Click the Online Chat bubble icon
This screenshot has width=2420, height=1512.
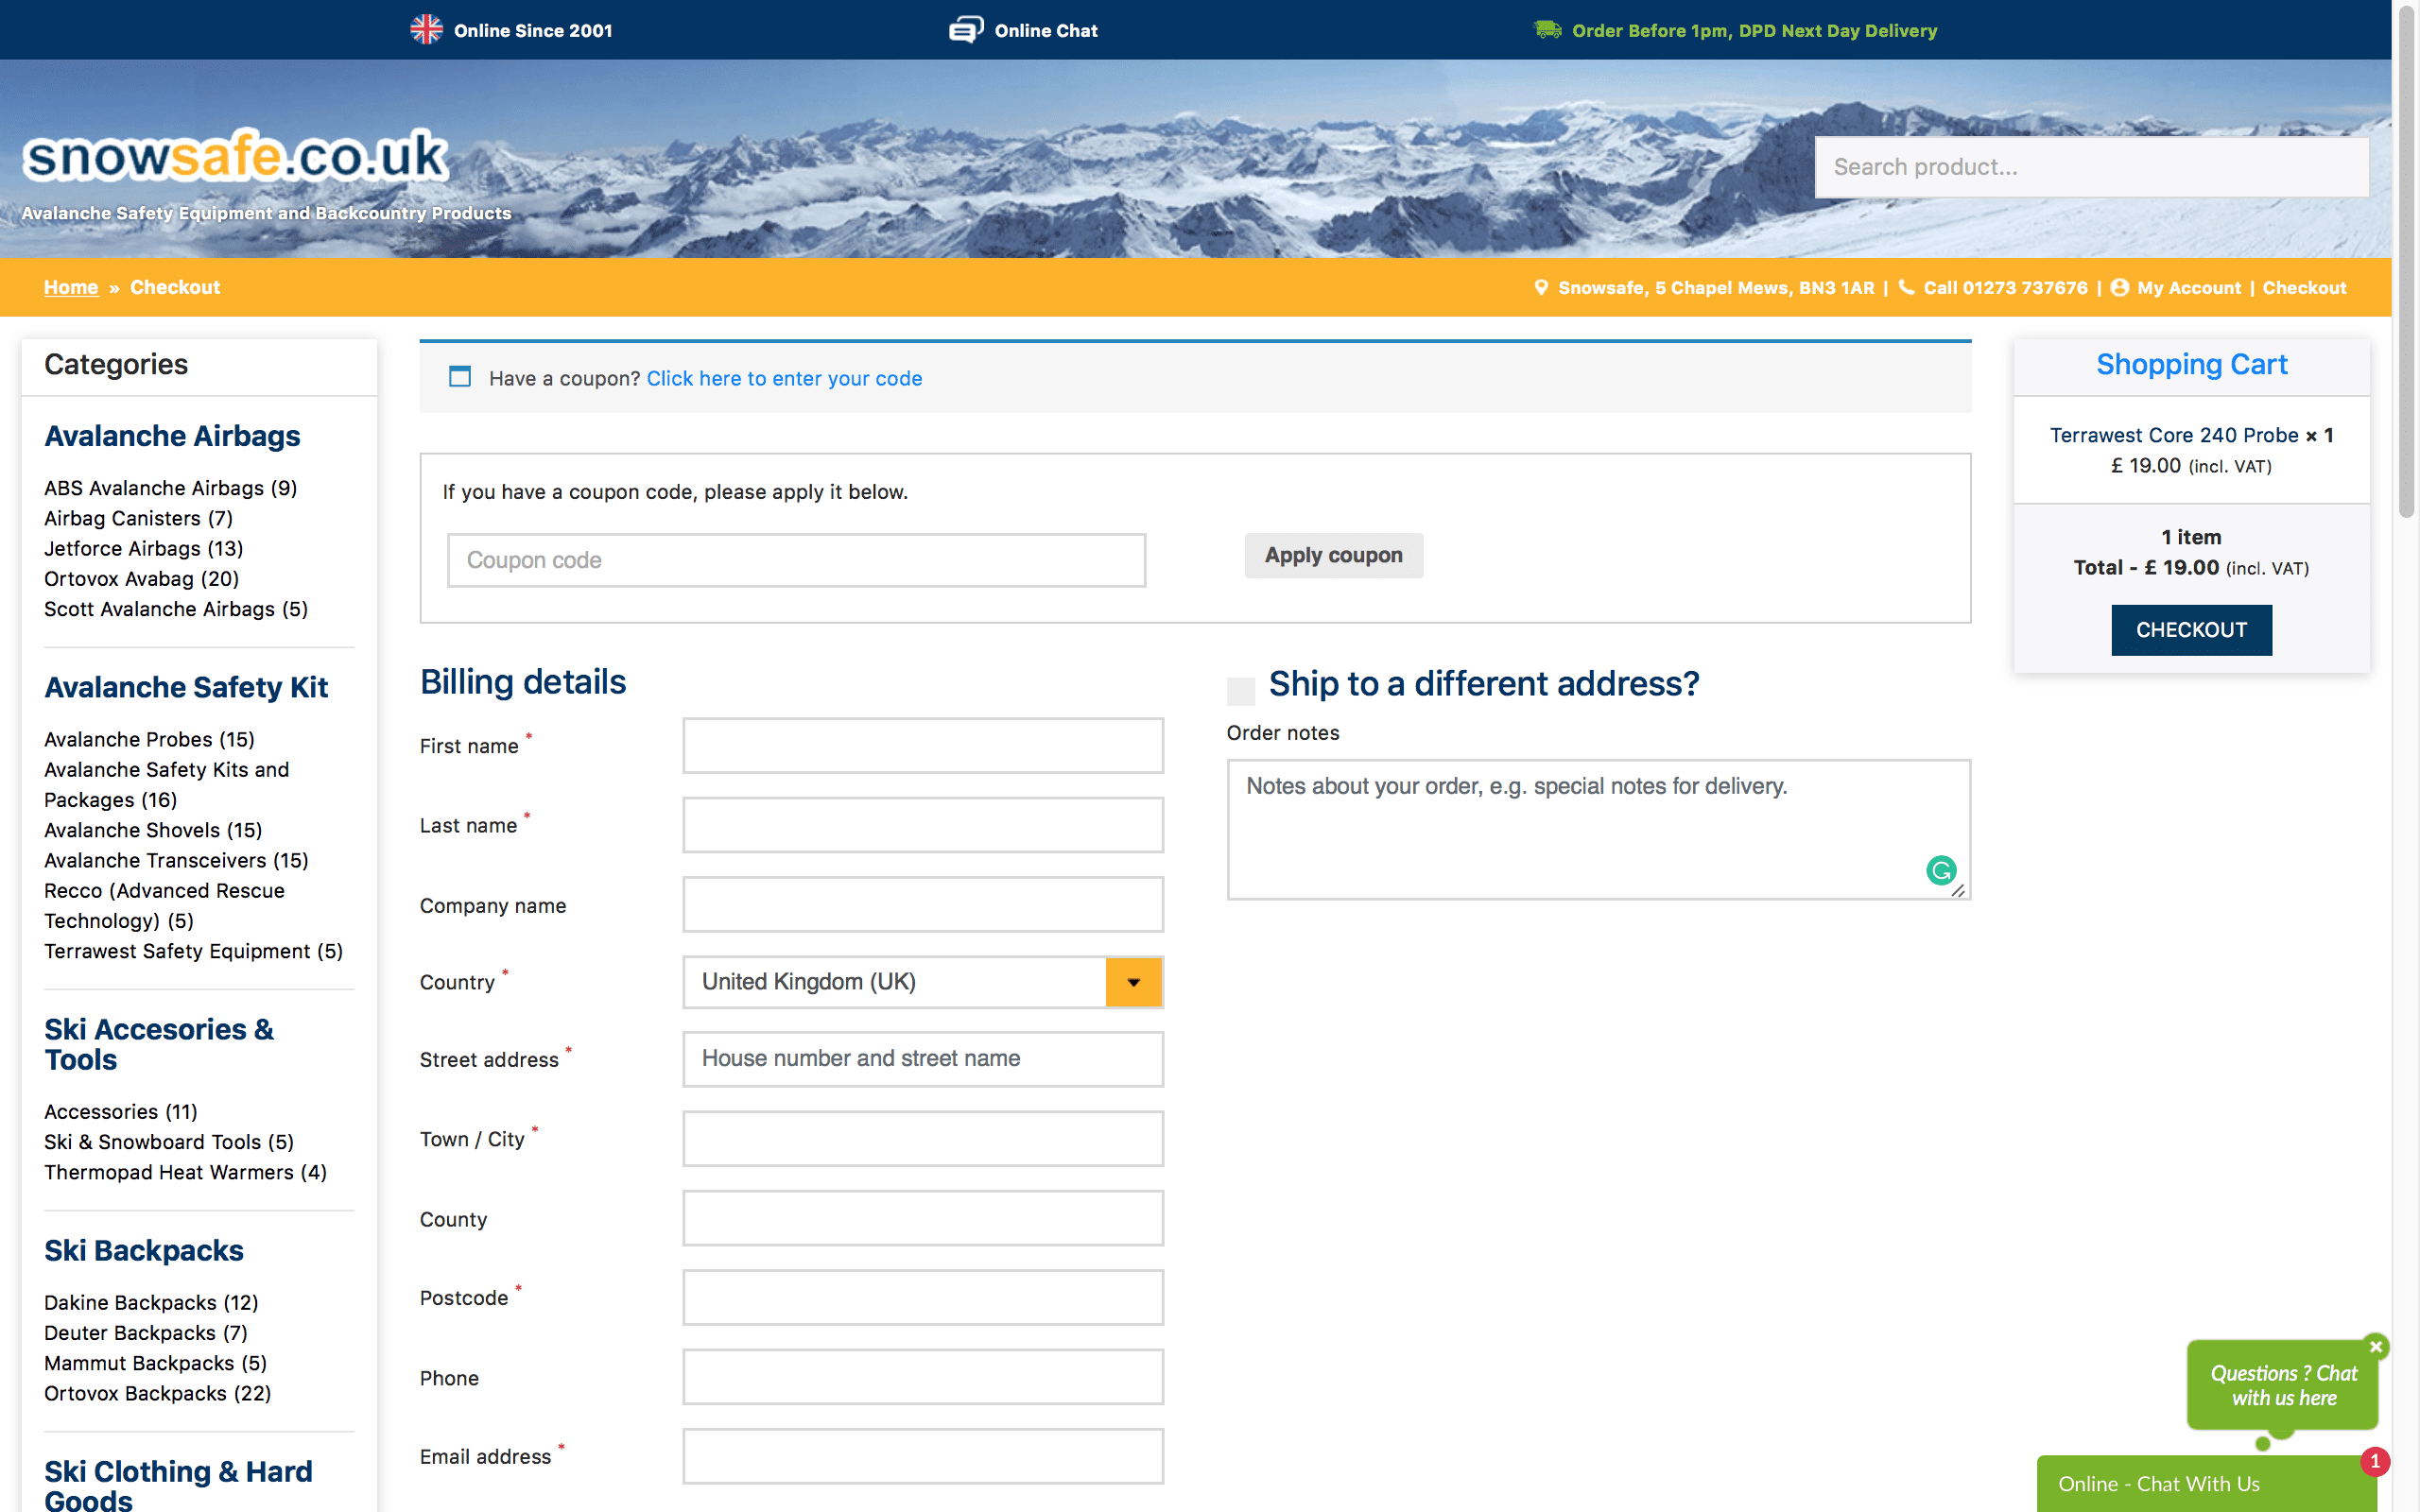pos(965,30)
